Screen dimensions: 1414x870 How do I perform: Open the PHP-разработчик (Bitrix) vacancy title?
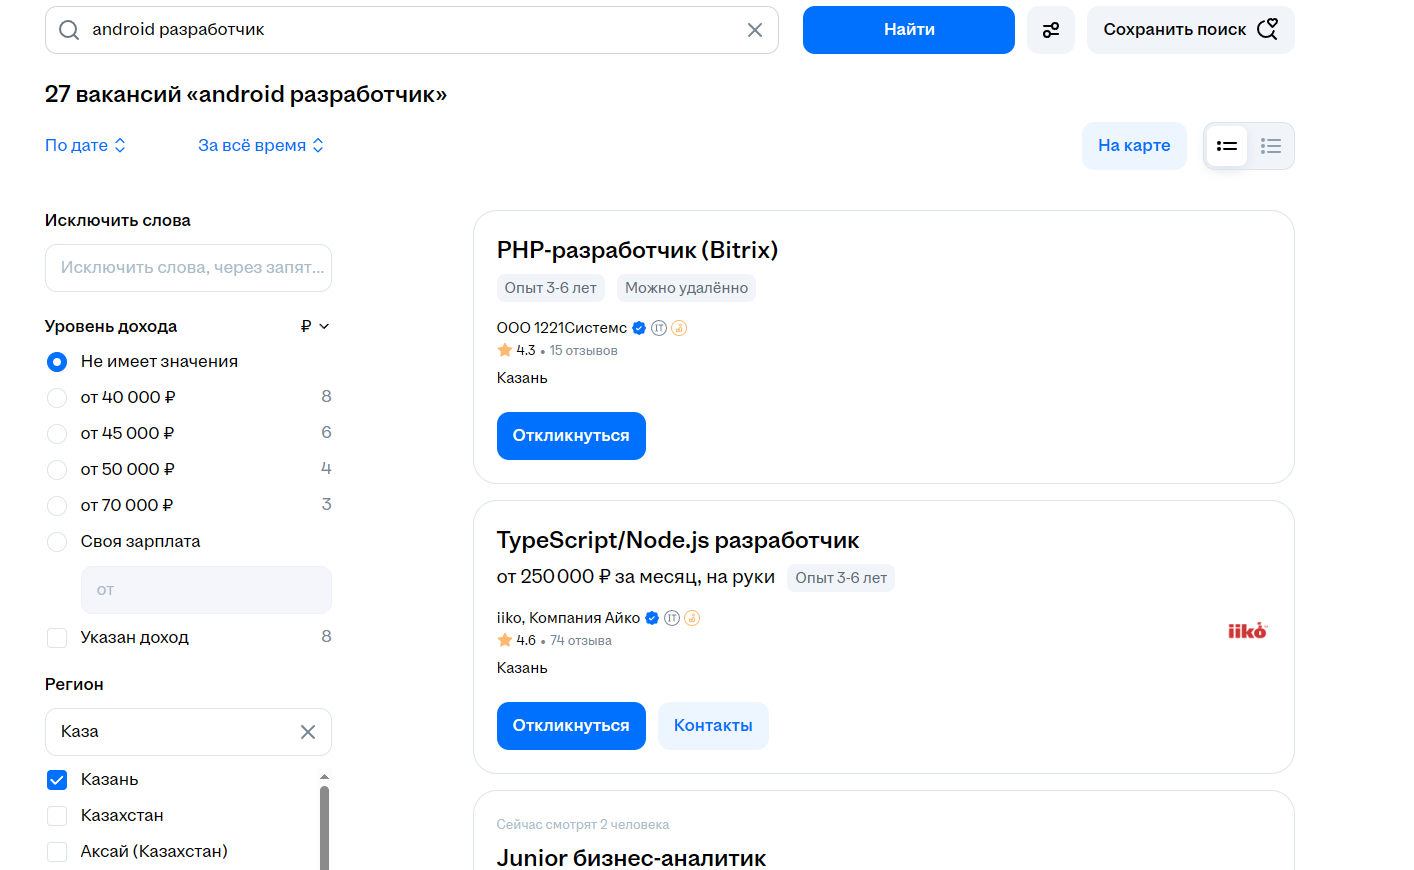coord(637,250)
